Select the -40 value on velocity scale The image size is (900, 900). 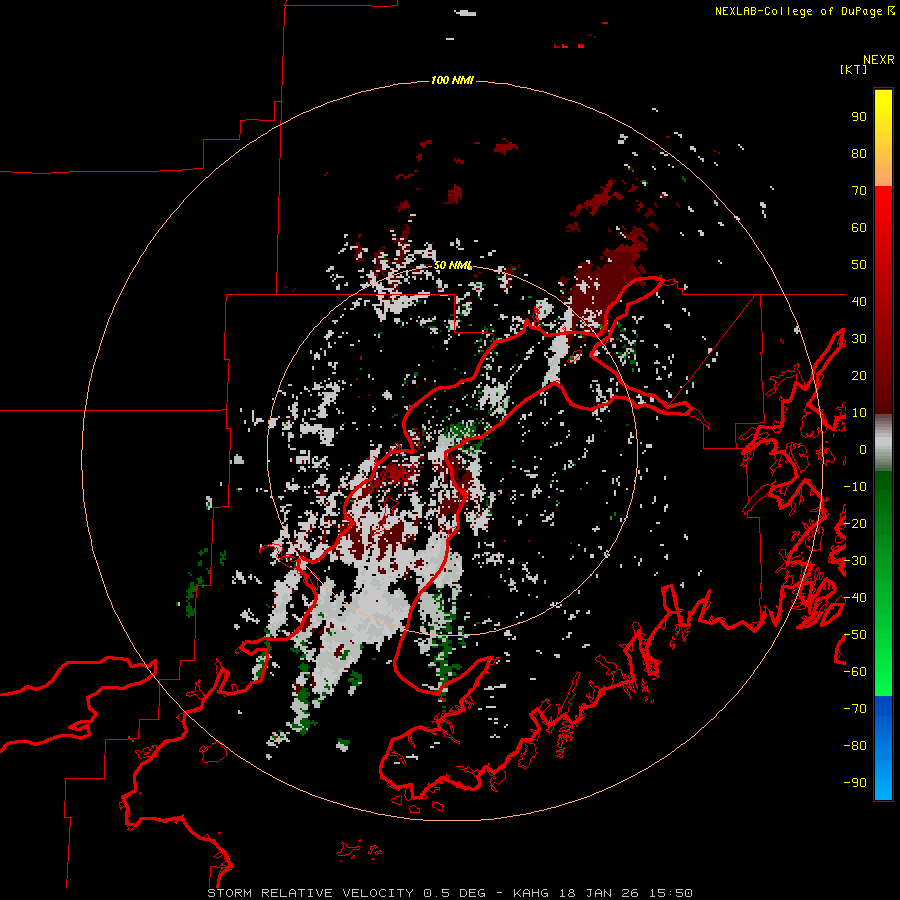(x=855, y=598)
